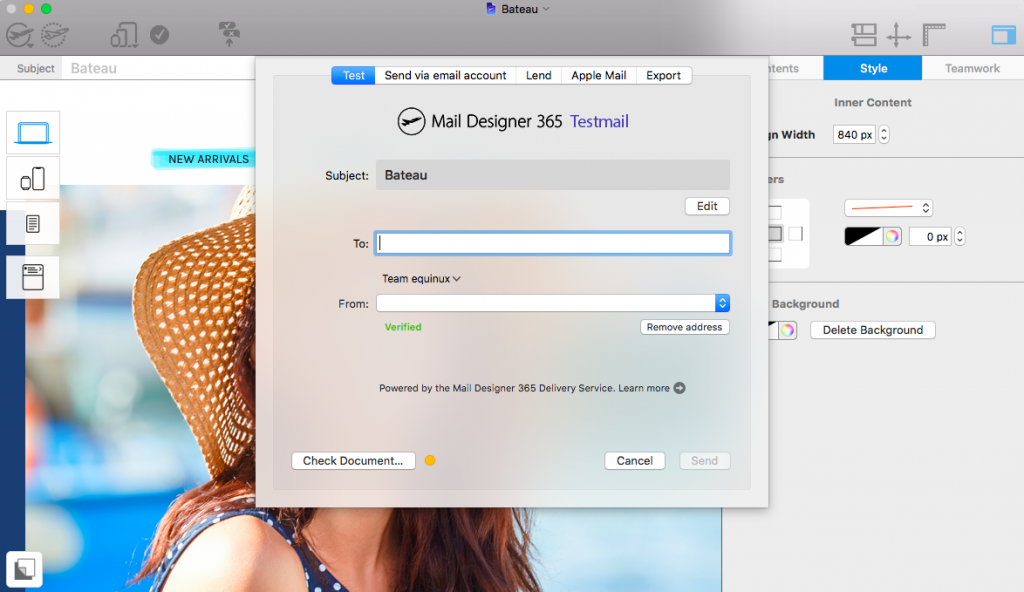Click the Delete Background button

click(x=873, y=330)
